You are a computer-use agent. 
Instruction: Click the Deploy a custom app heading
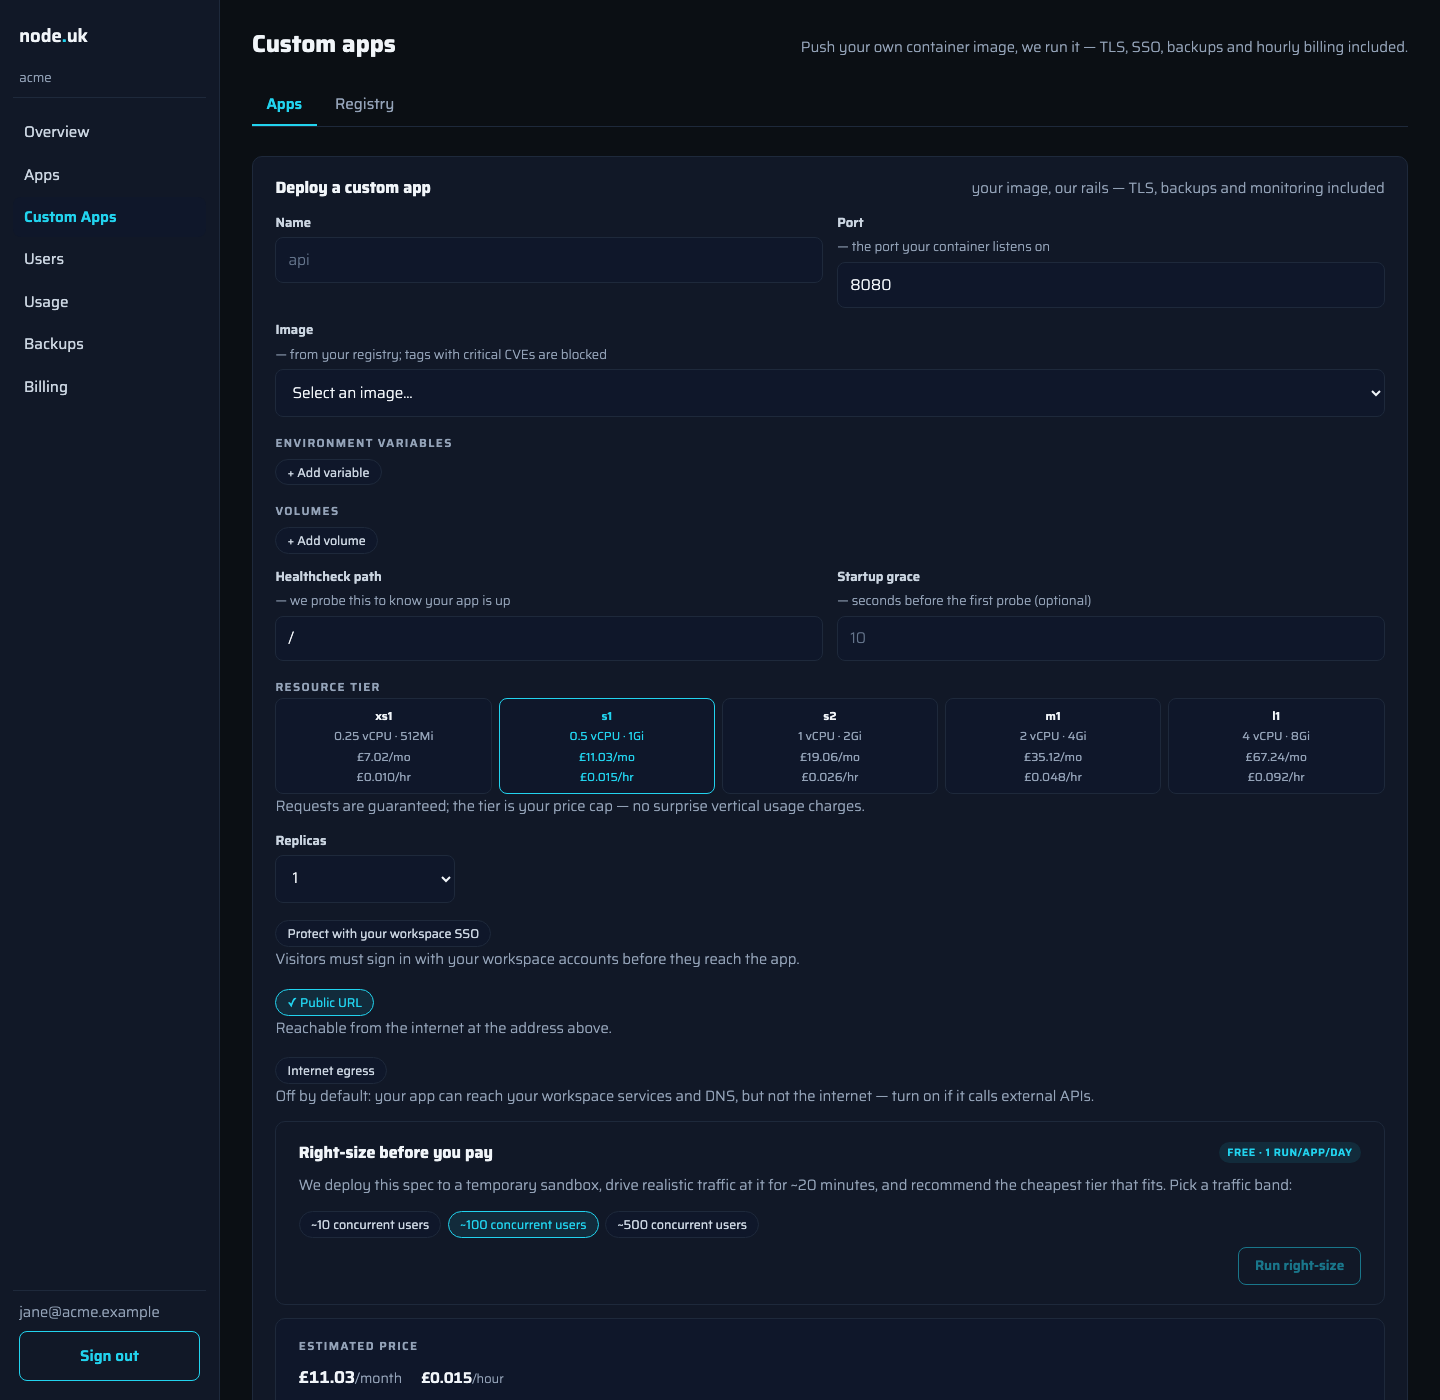coord(353,188)
